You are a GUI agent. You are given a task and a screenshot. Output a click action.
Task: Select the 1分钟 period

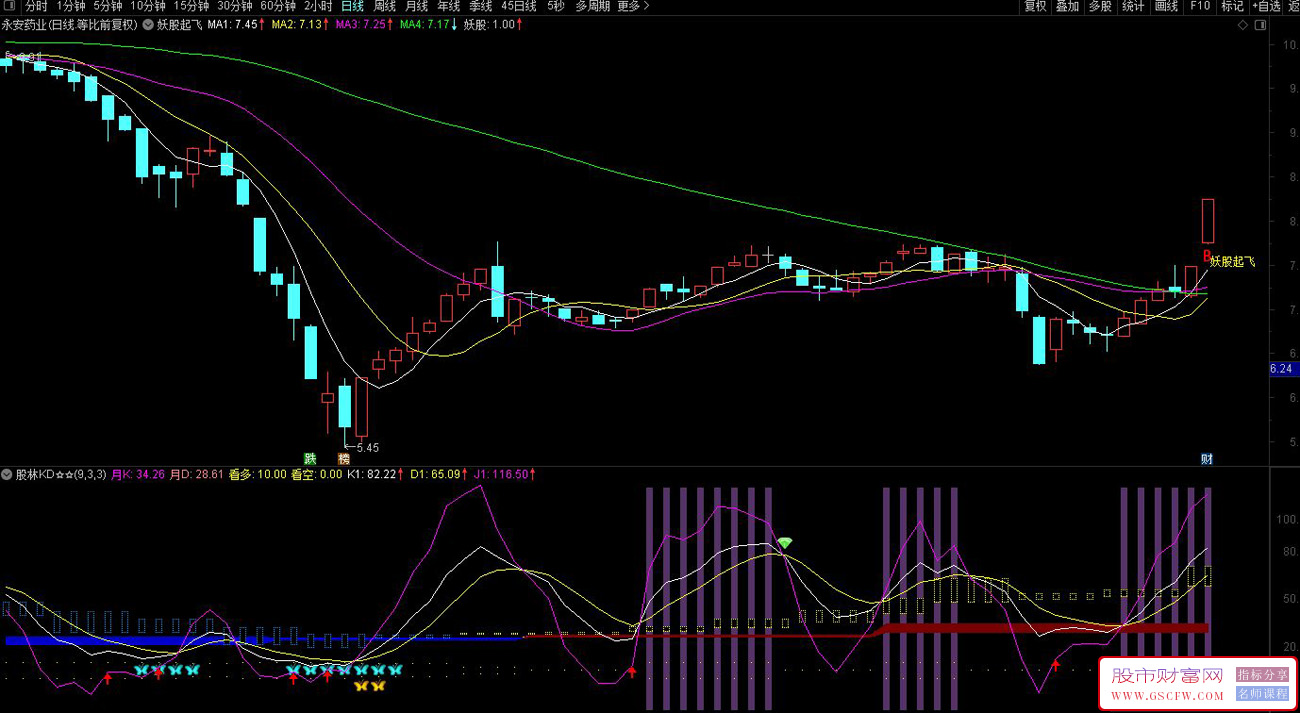(71, 6)
